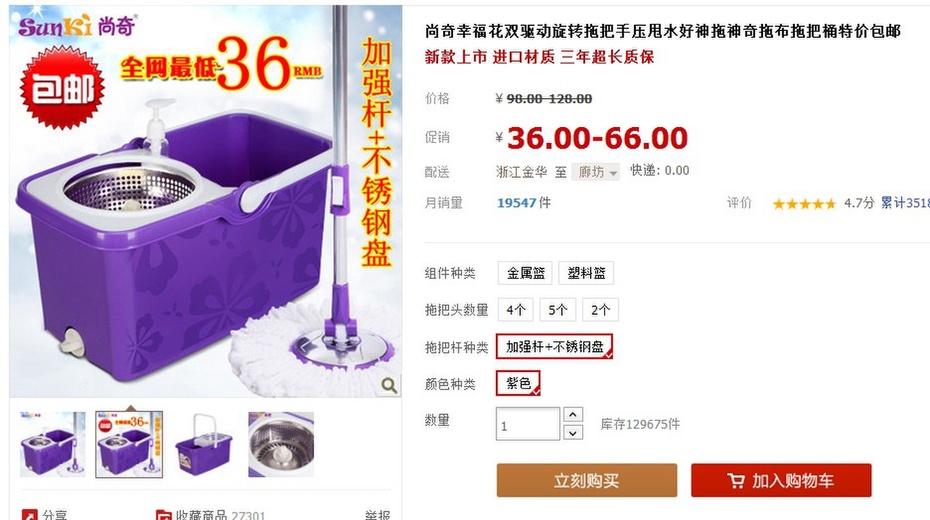Open the 廊坊 delivery city dropdown
Viewport: 930px width, 520px height.
595,172
